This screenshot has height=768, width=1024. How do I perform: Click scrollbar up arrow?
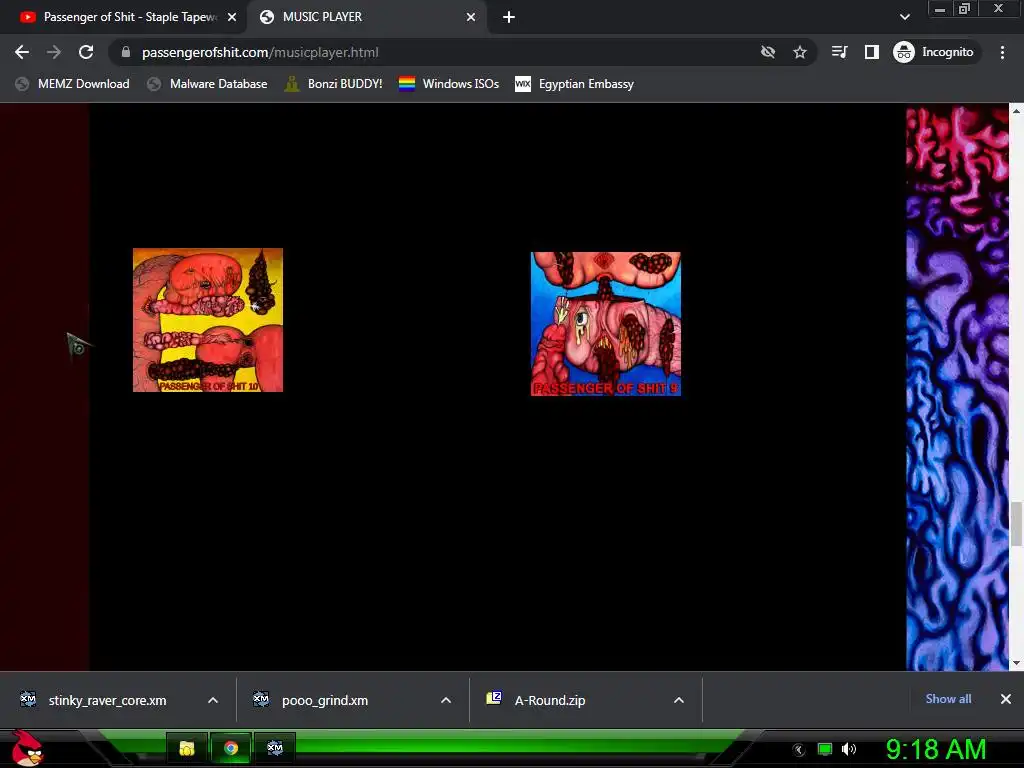point(1016,111)
